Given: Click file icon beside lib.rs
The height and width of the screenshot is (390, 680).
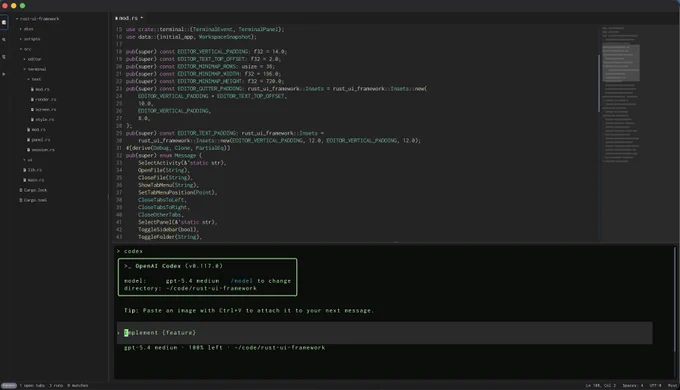Looking at the screenshot, I should [25, 170].
